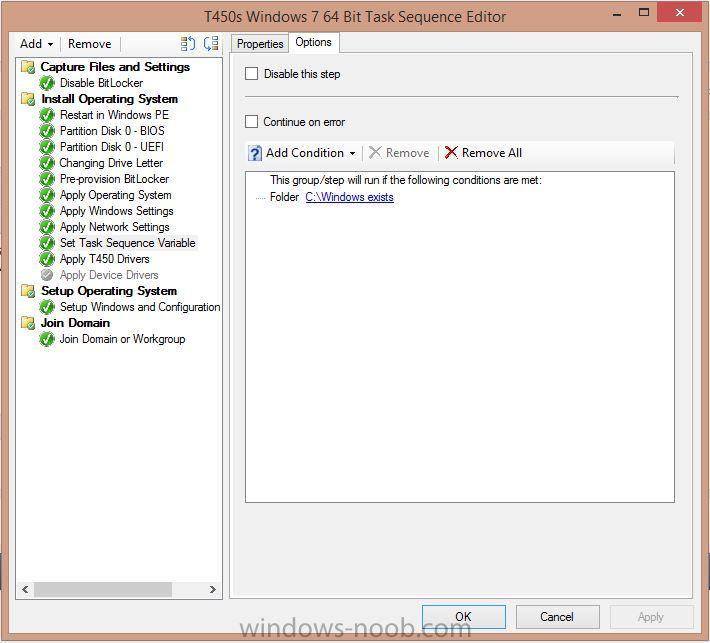The width and height of the screenshot is (710, 643).
Task: Maximize the Task Sequence Editor window
Action: (x=644, y=12)
